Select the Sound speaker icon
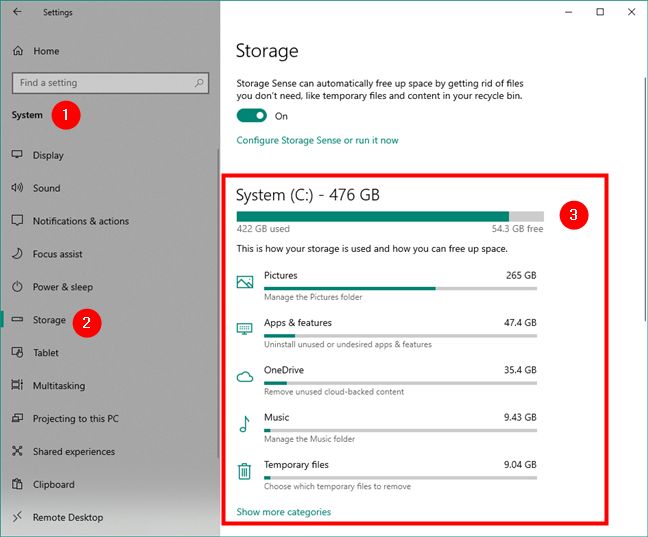648x537 pixels. click(17, 188)
